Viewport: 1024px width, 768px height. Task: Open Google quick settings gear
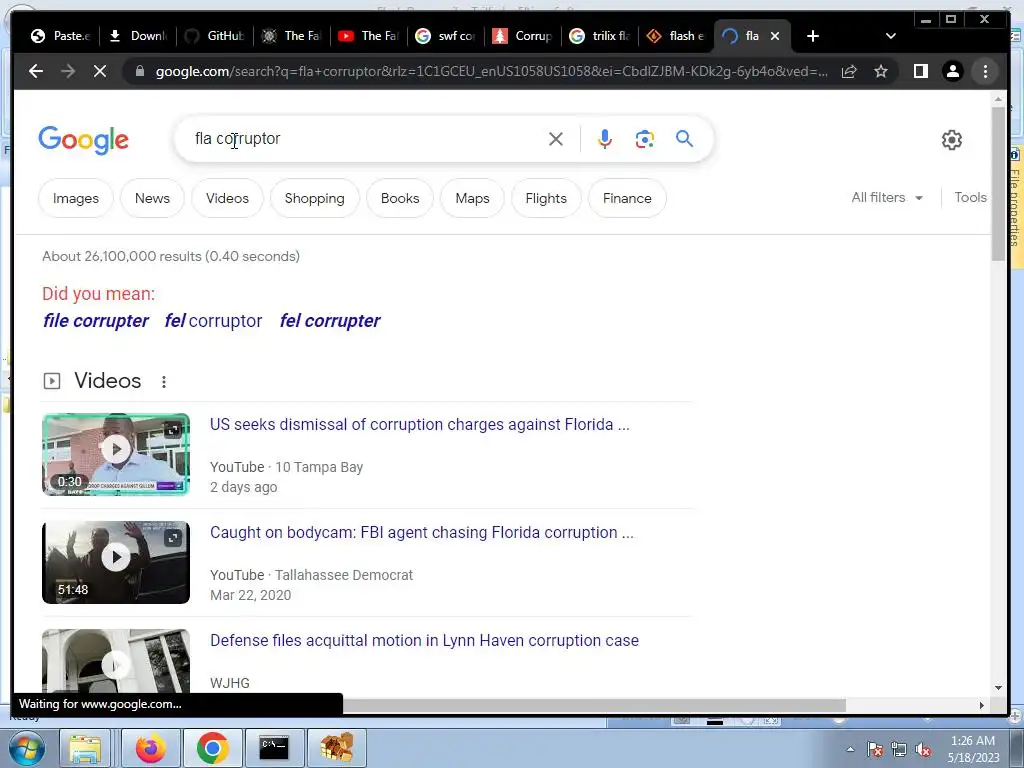952,140
